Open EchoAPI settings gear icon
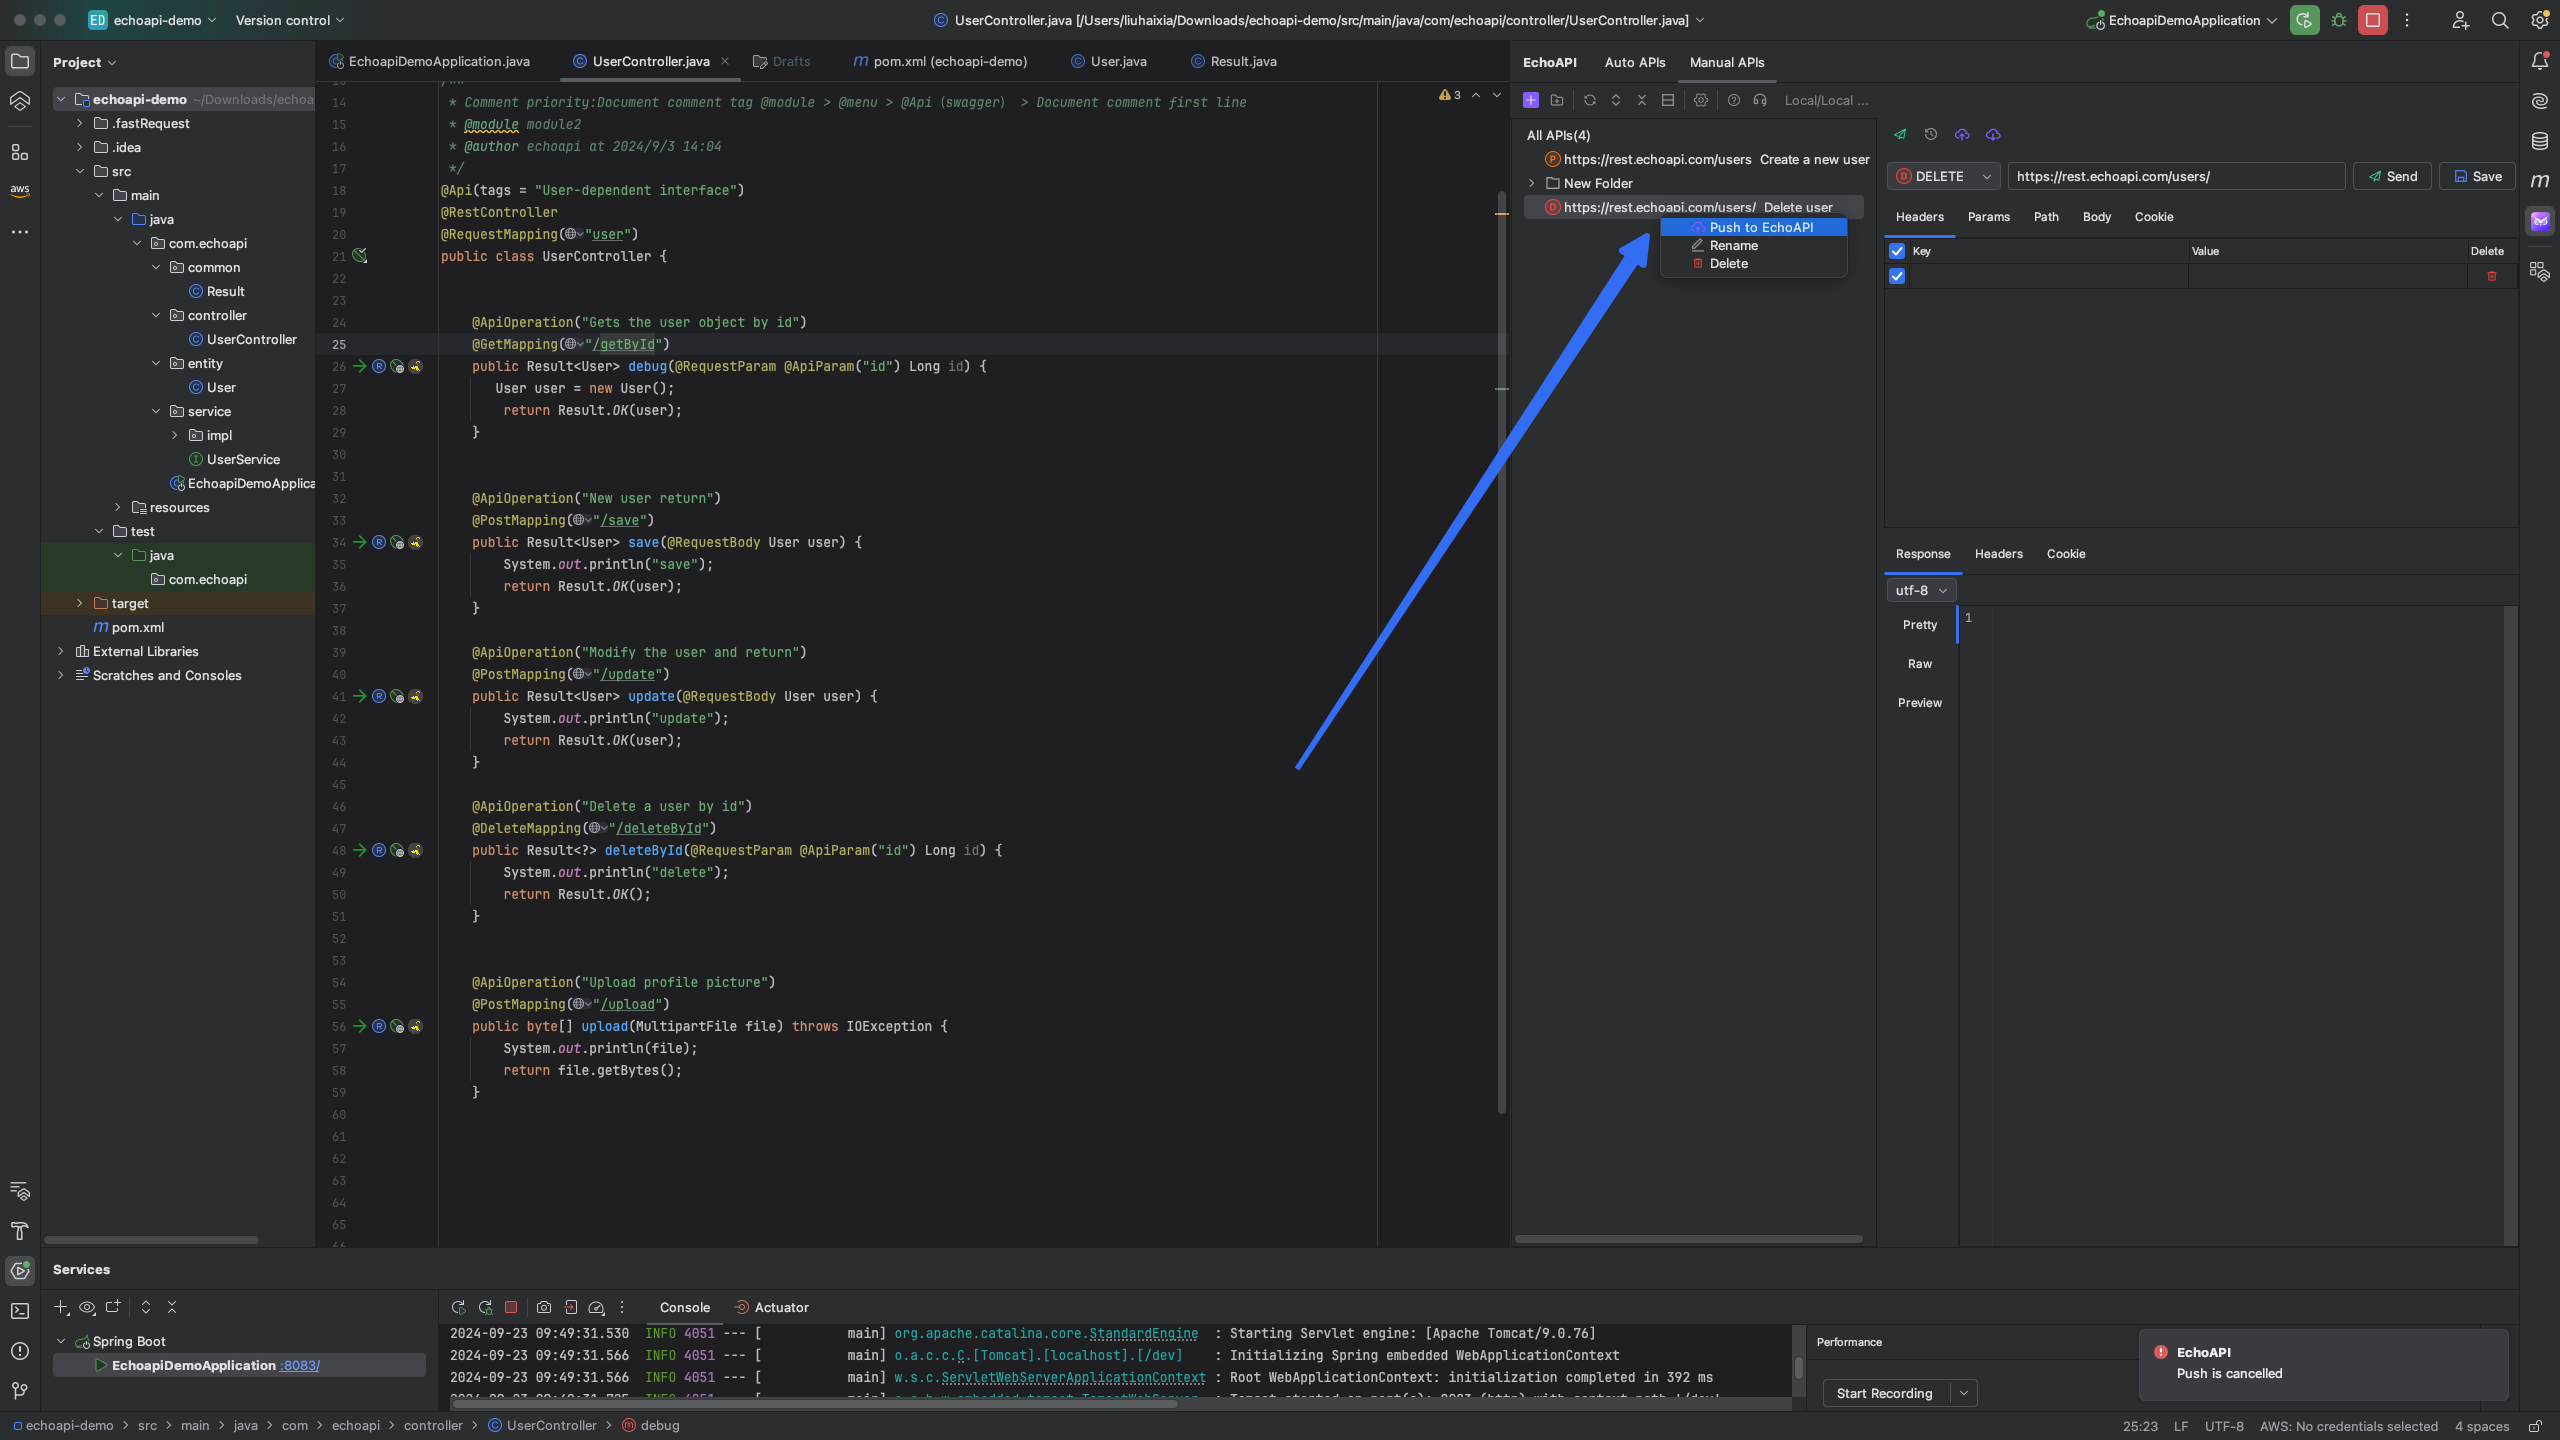Viewport: 2560px width, 1440px height. pyautogui.click(x=1701, y=100)
